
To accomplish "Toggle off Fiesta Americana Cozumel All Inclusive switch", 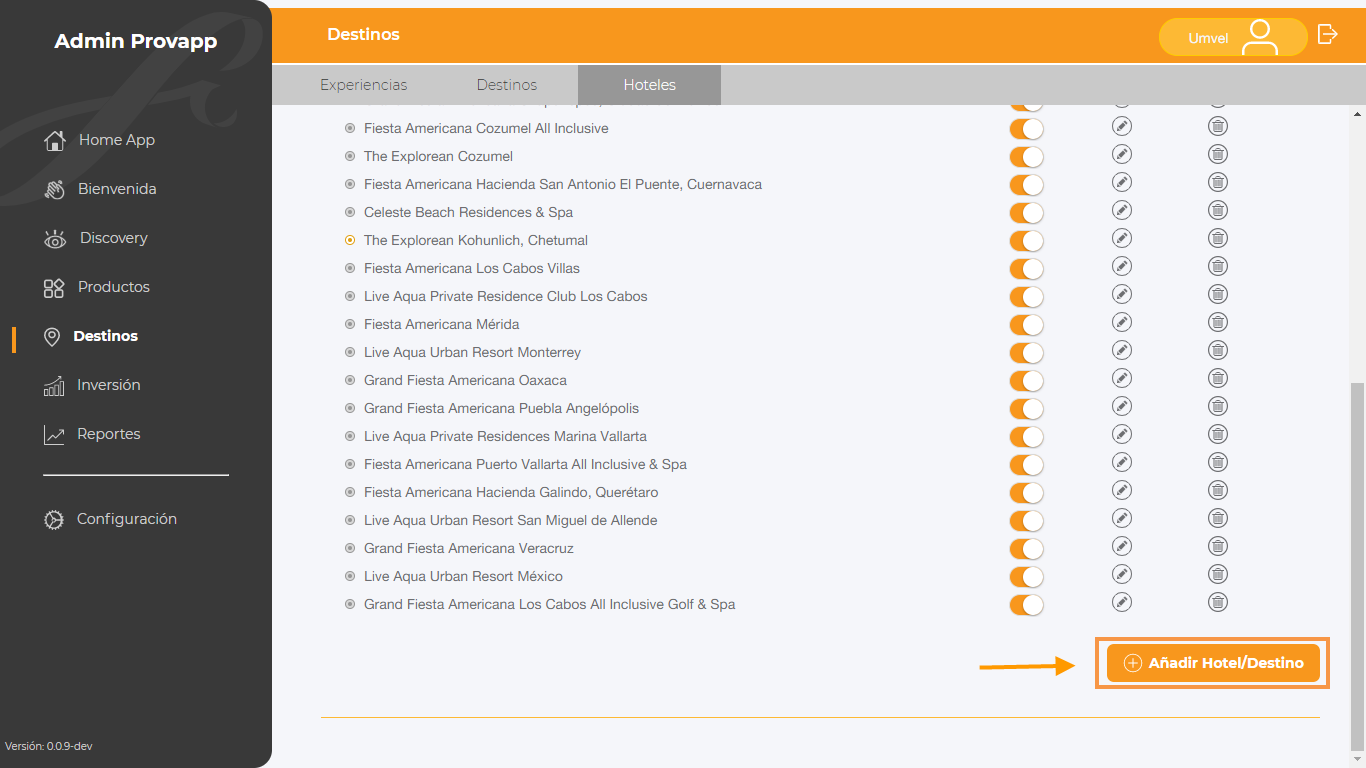I will (x=1026, y=129).
